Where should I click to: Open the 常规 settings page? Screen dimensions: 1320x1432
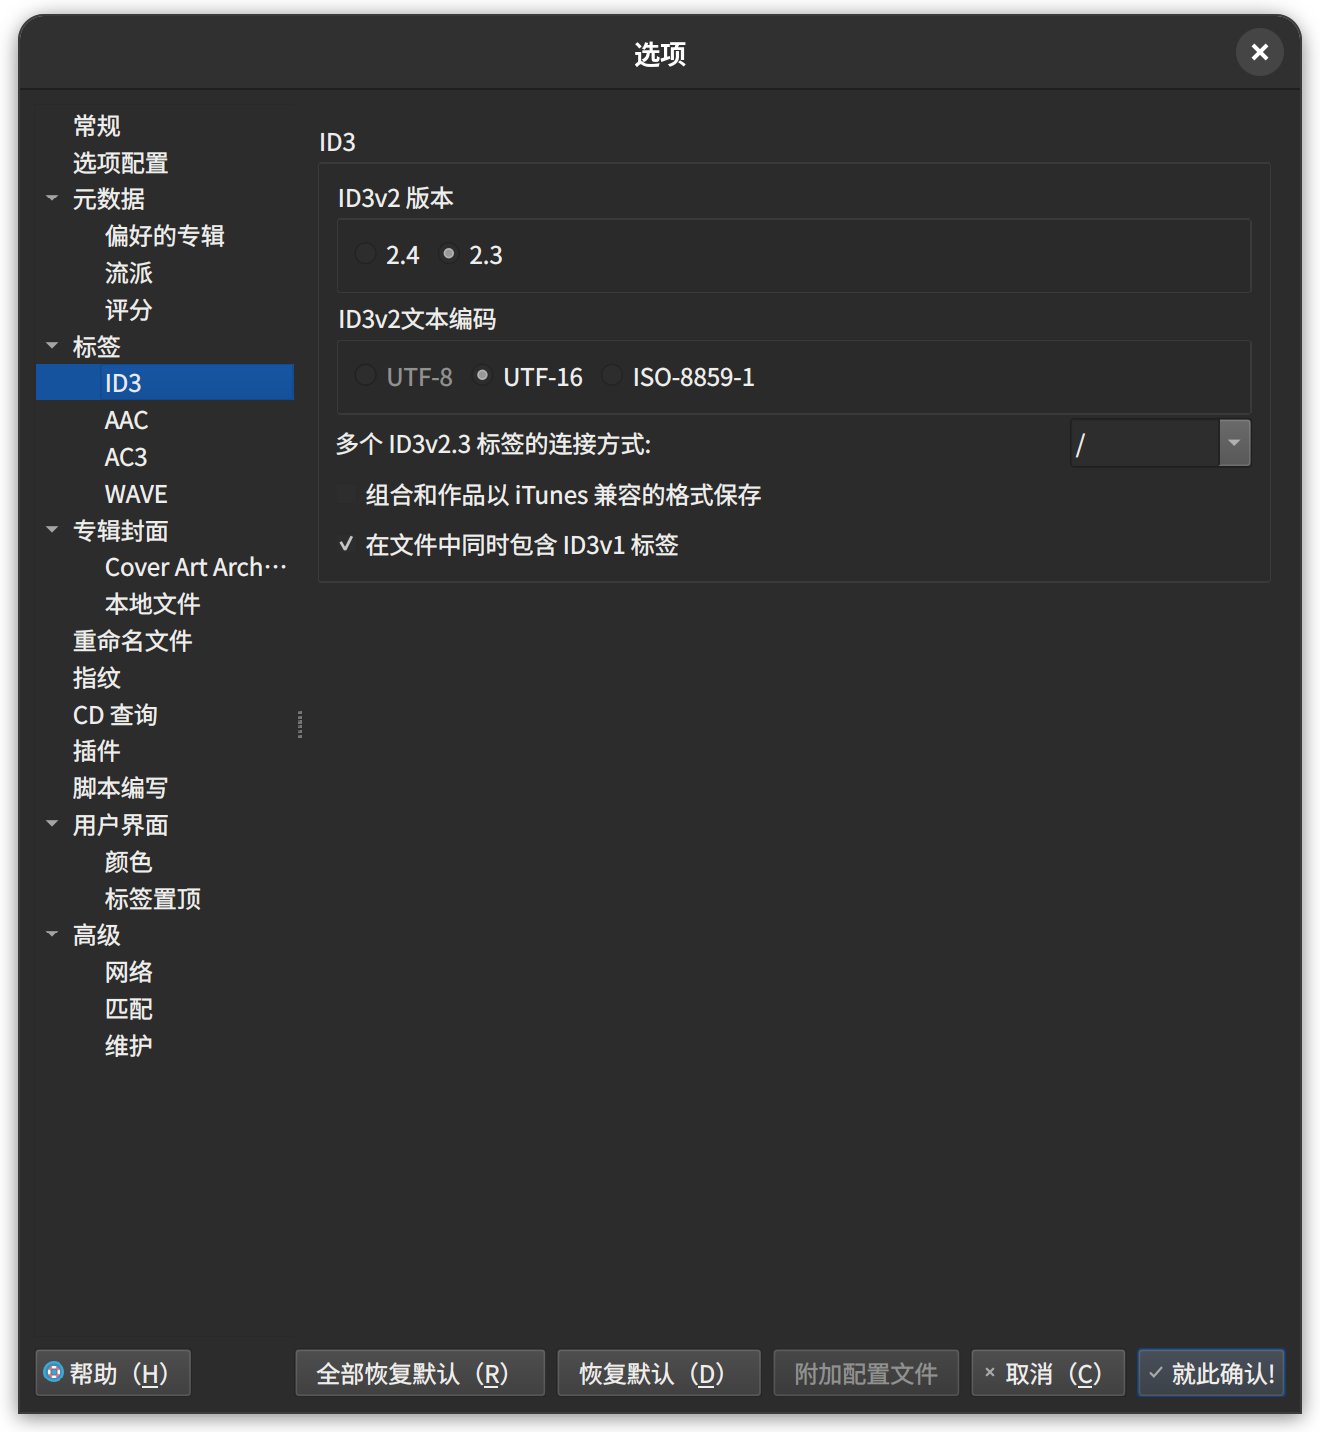pos(97,126)
